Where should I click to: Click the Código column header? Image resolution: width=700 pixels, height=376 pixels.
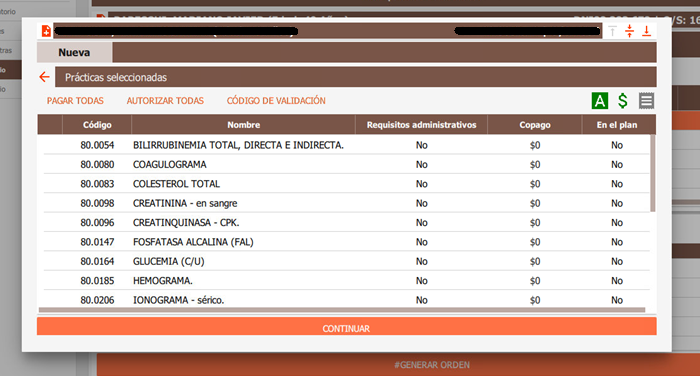[x=97, y=125]
